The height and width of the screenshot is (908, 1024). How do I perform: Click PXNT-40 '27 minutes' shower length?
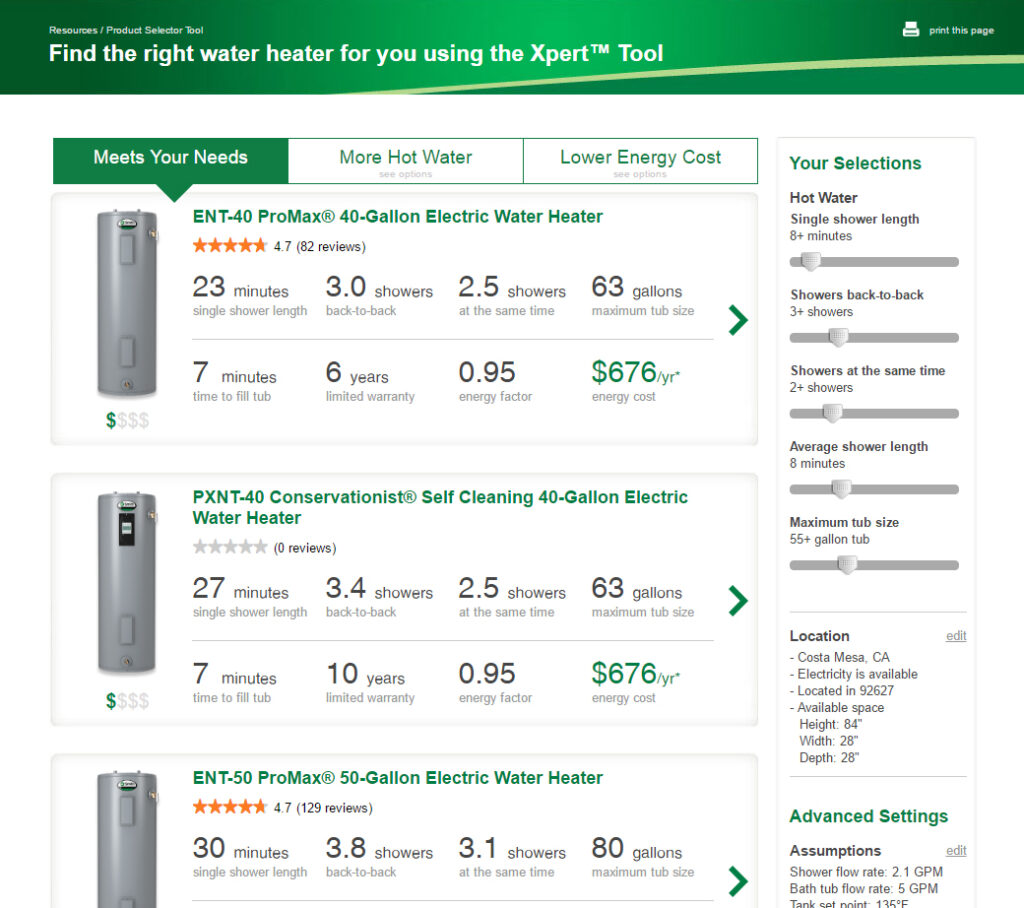pos(240,589)
